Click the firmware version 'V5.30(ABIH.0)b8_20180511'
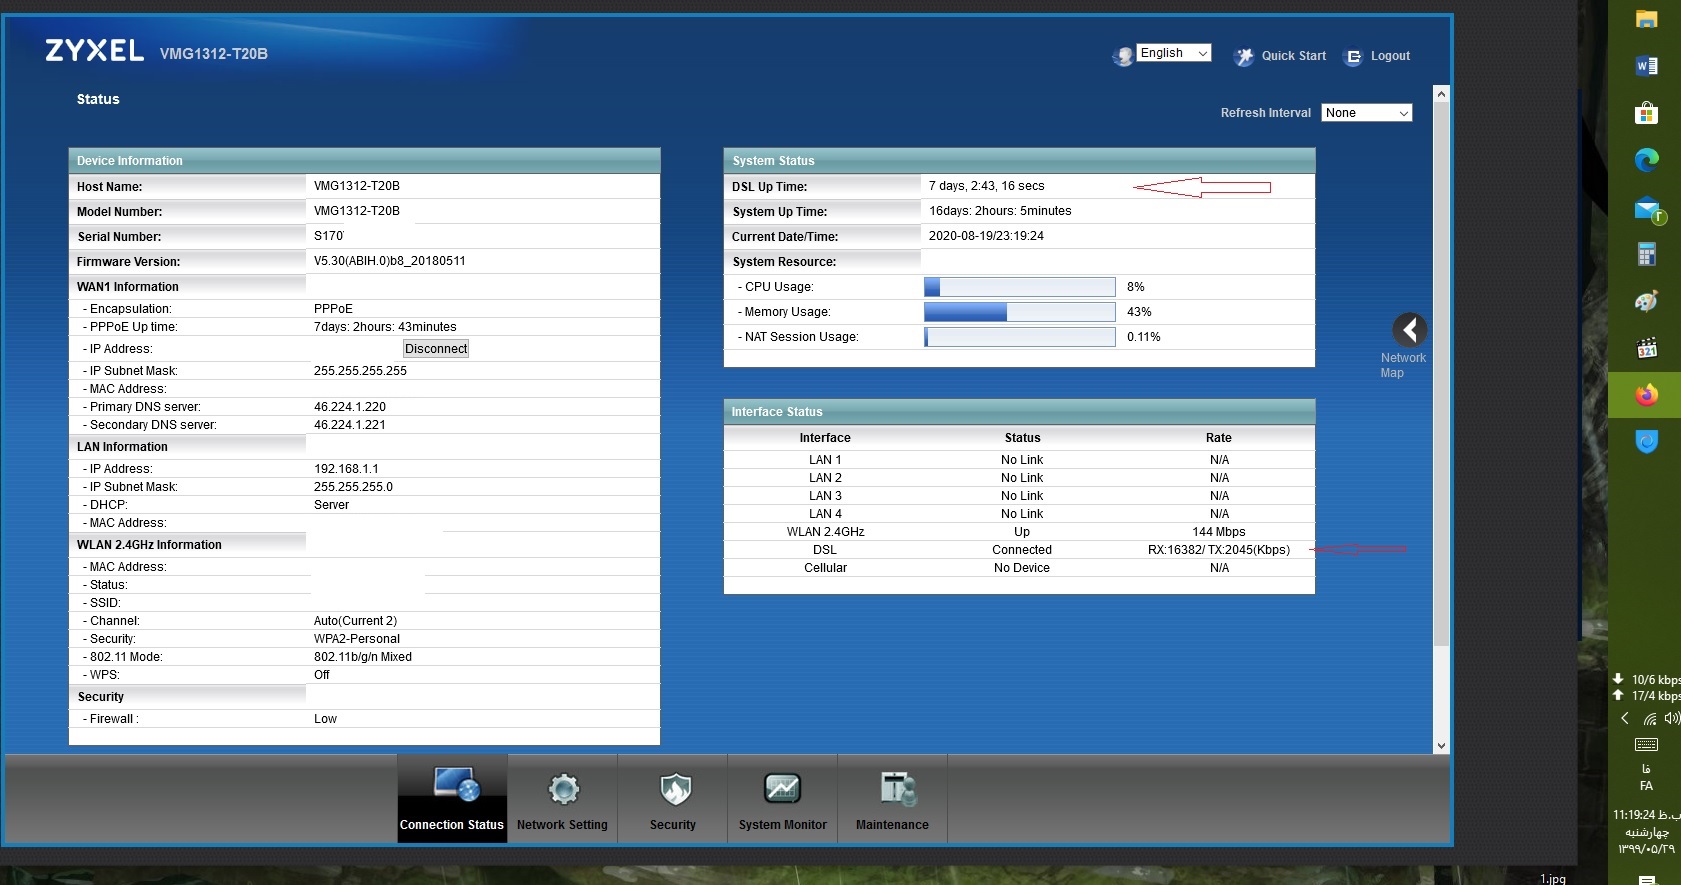1681x885 pixels. (389, 261)
